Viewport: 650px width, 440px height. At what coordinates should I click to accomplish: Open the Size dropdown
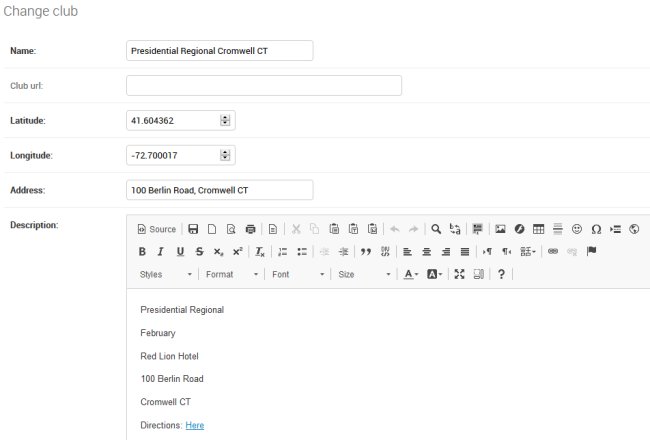363,274
